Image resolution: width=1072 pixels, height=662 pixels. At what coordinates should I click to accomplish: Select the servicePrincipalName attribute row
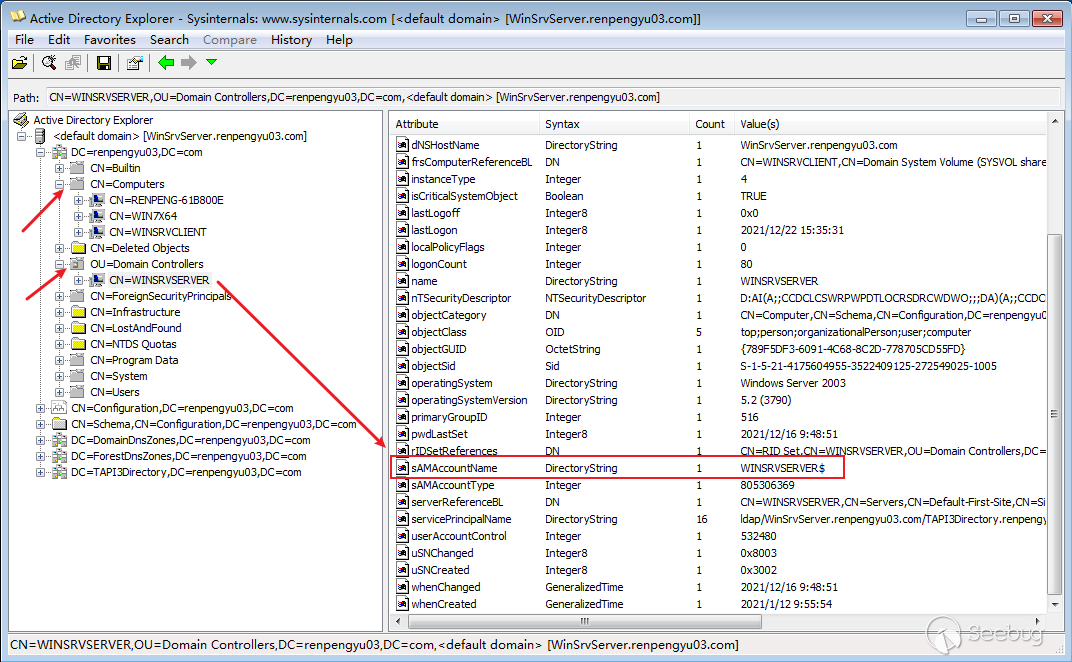(x=718, y=519)
